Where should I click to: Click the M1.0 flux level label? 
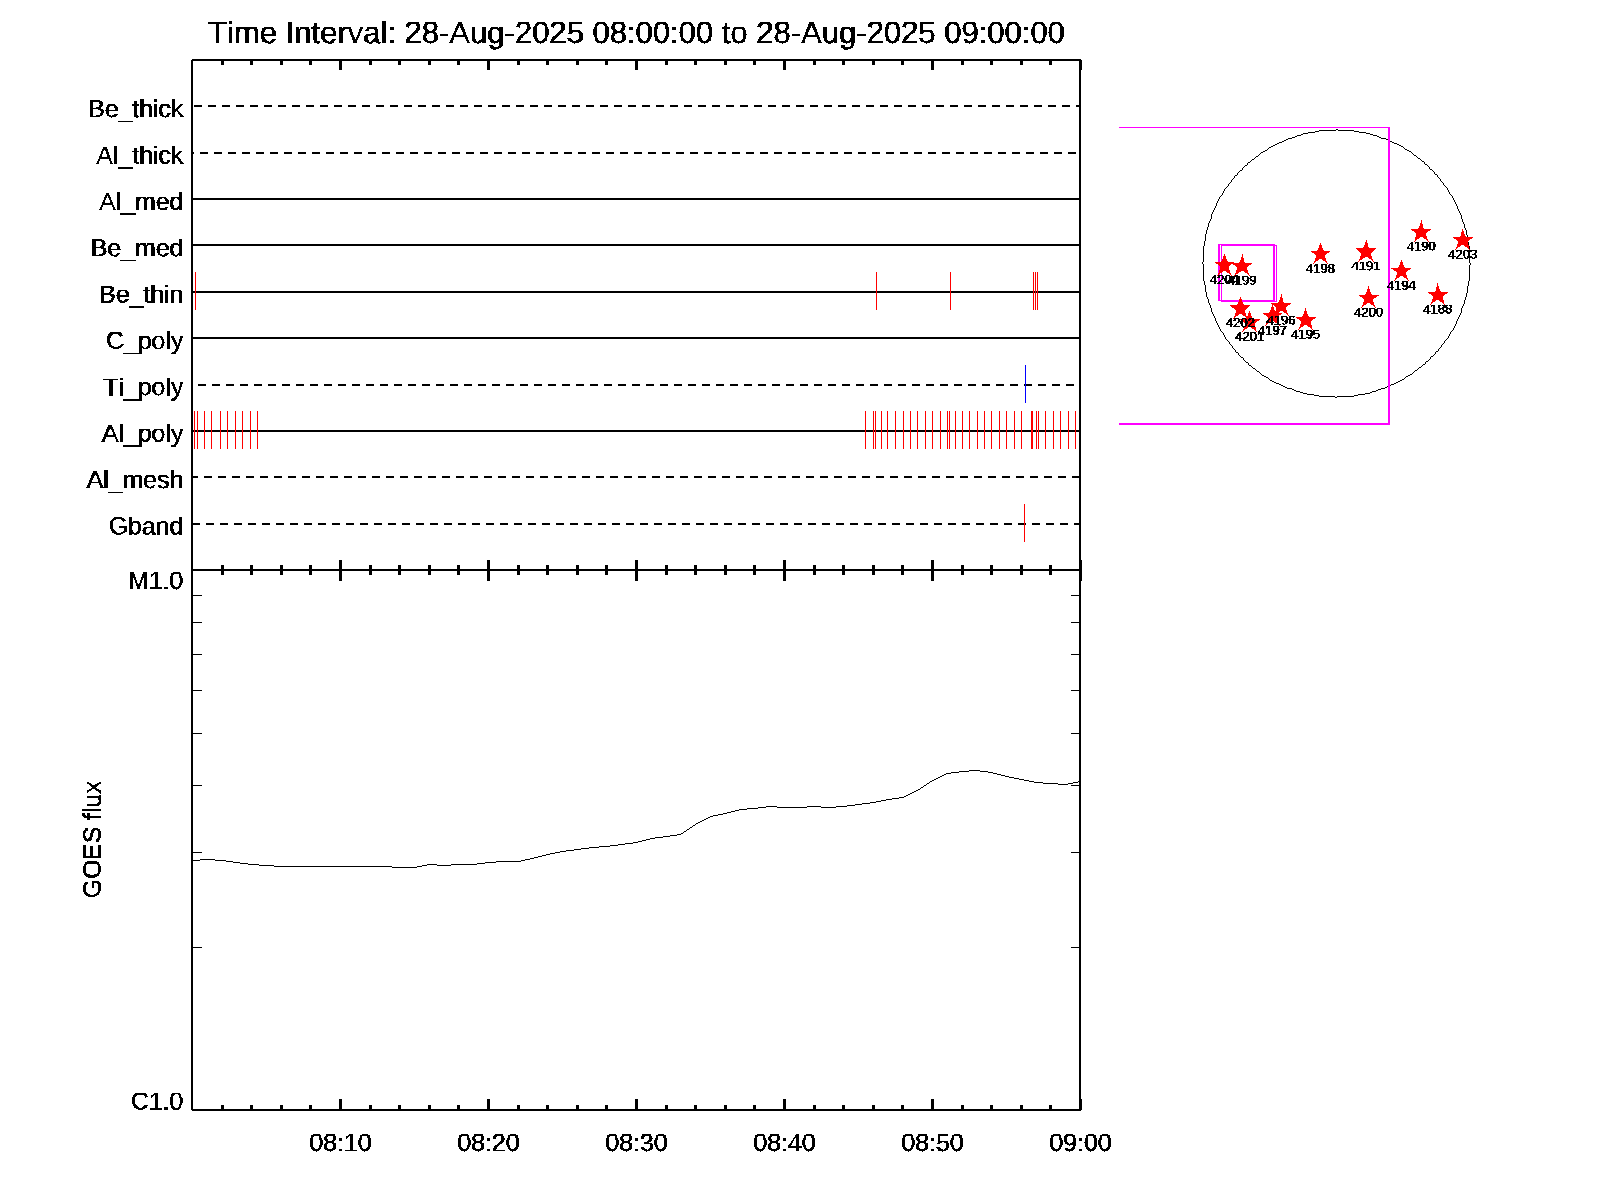tap(156, 581)
